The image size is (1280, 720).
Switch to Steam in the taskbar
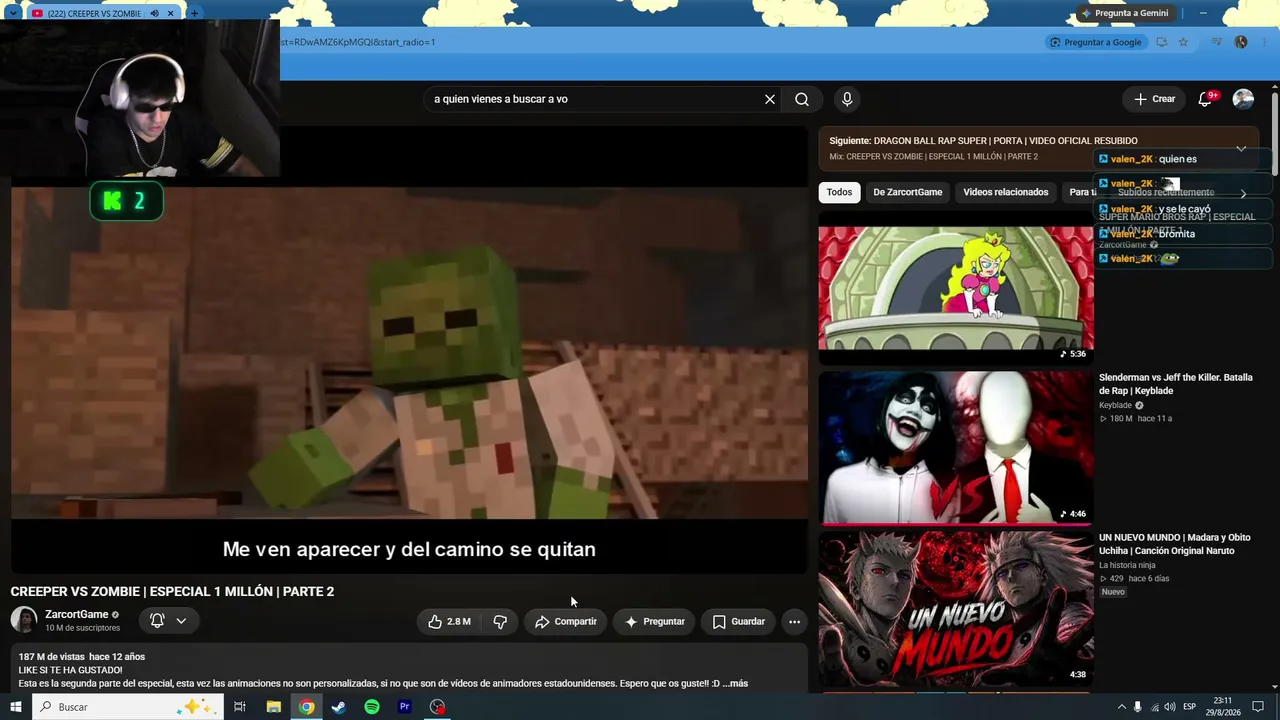pos(339,707)
